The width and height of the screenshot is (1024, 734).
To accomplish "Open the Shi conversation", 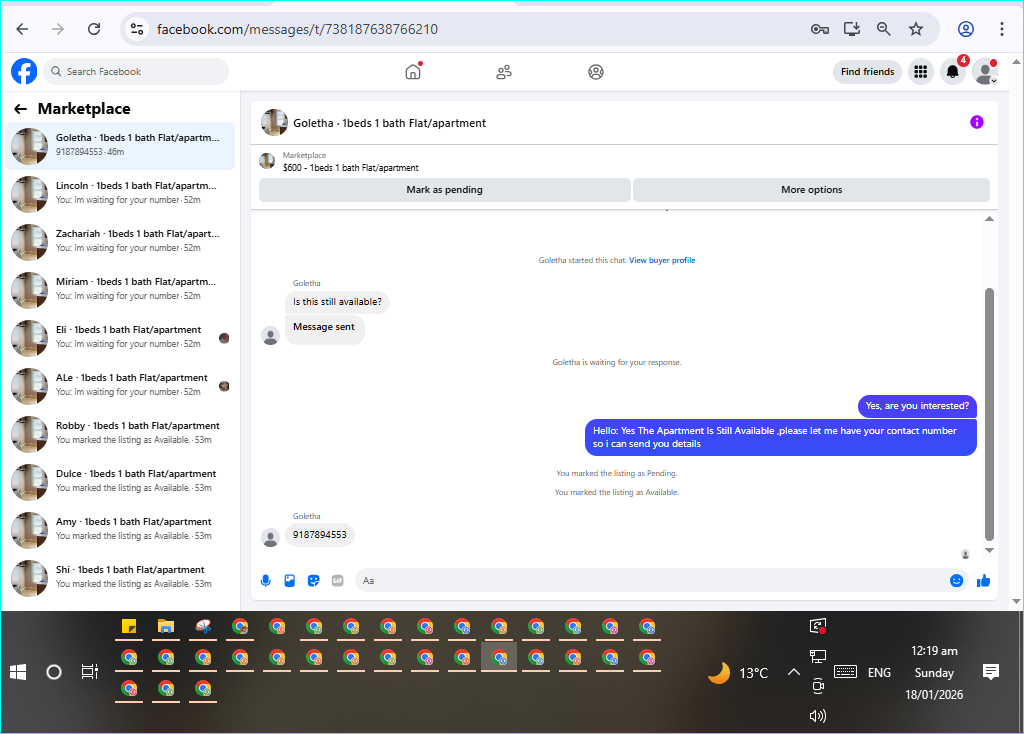I will pos(120,577).
